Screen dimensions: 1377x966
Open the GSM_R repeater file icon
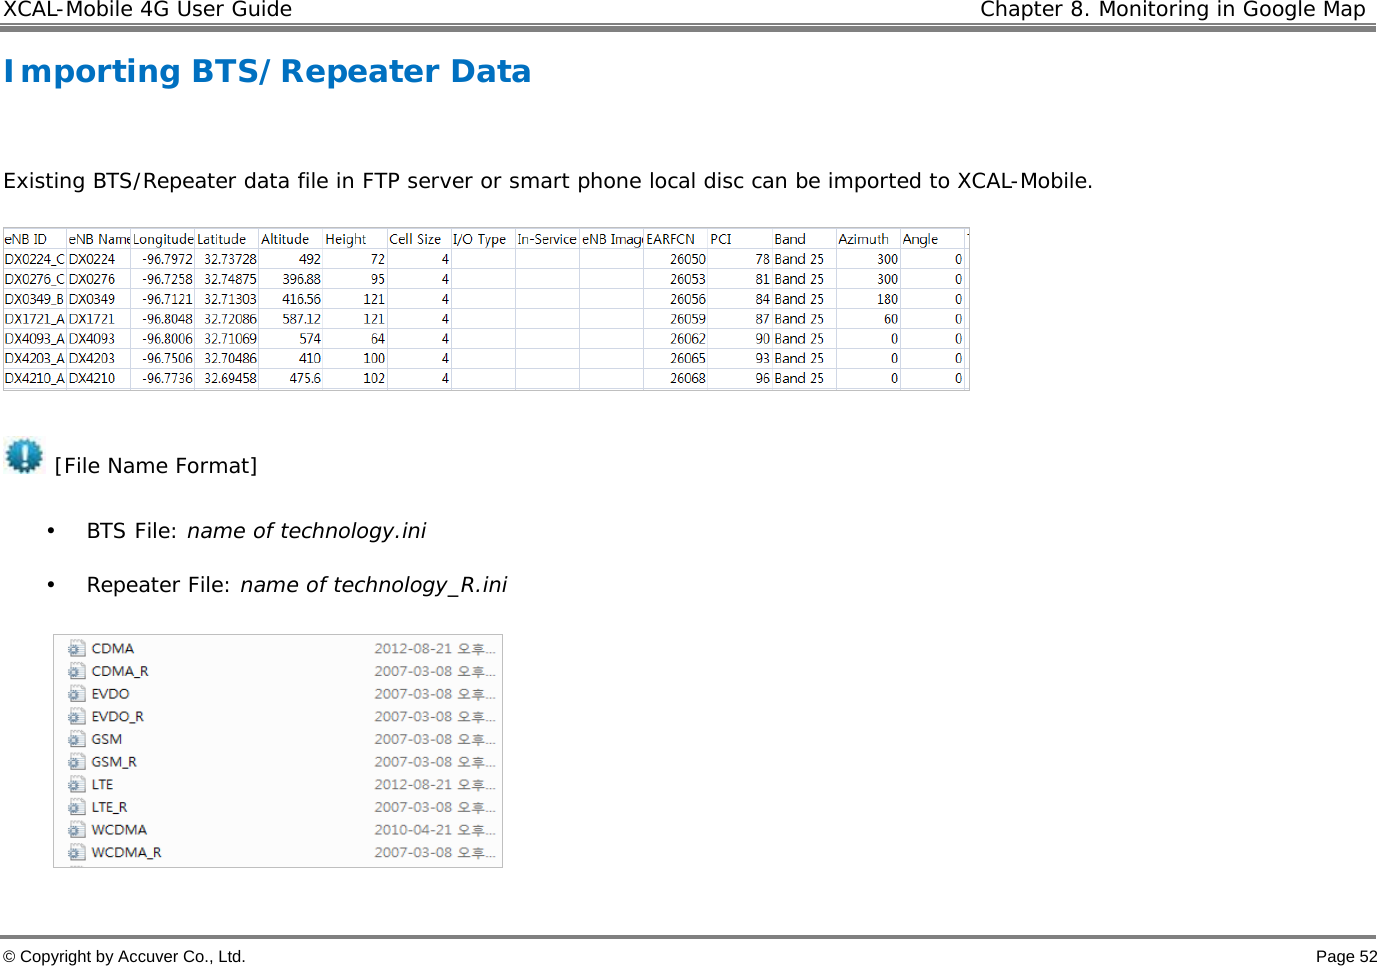(x=77, y=761)
